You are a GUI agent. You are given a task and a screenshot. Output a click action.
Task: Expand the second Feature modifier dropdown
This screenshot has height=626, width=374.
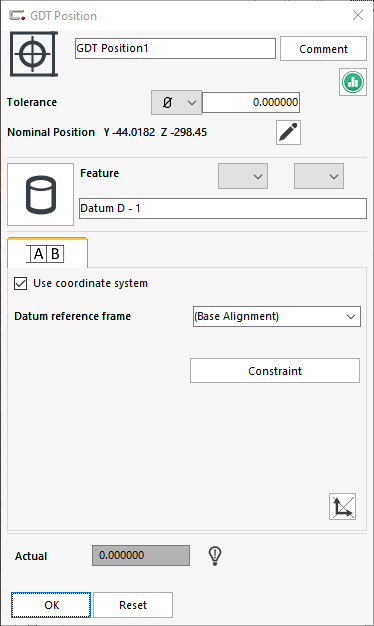click(x=319, y=176)
